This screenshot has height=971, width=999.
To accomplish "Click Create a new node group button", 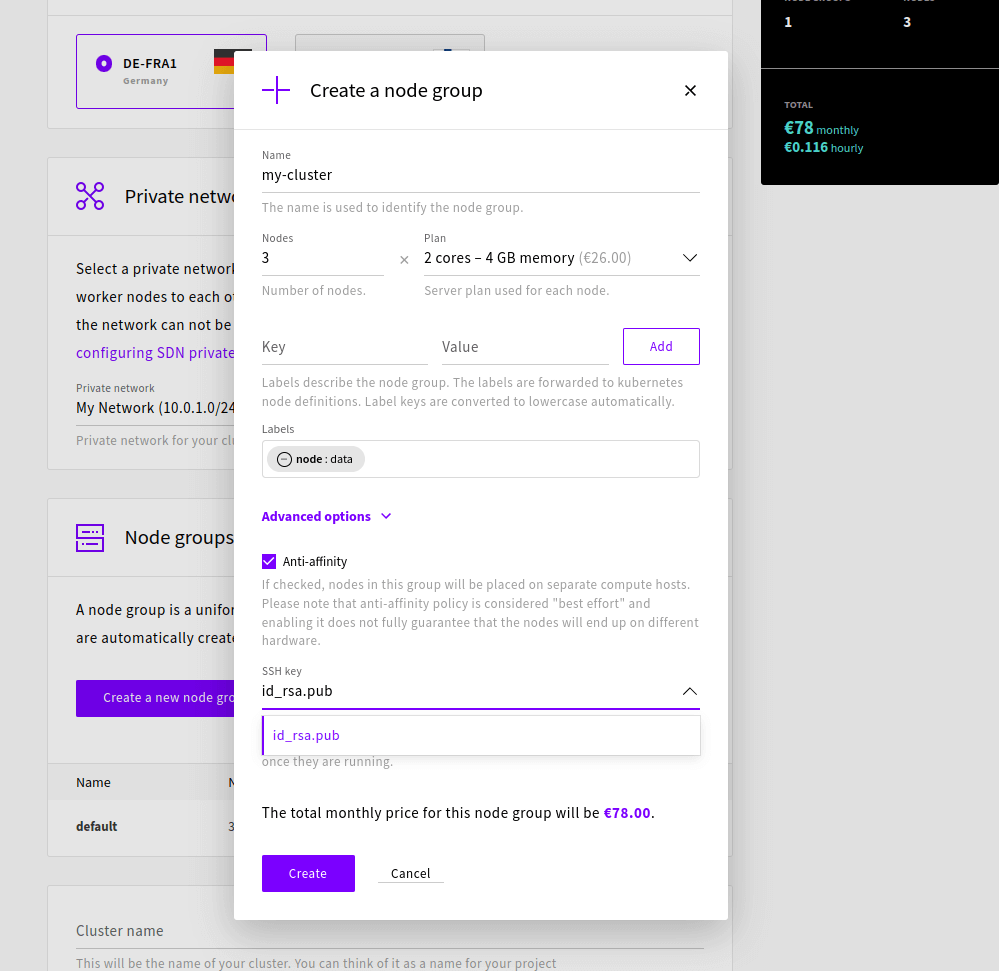I will pos(155,698).
